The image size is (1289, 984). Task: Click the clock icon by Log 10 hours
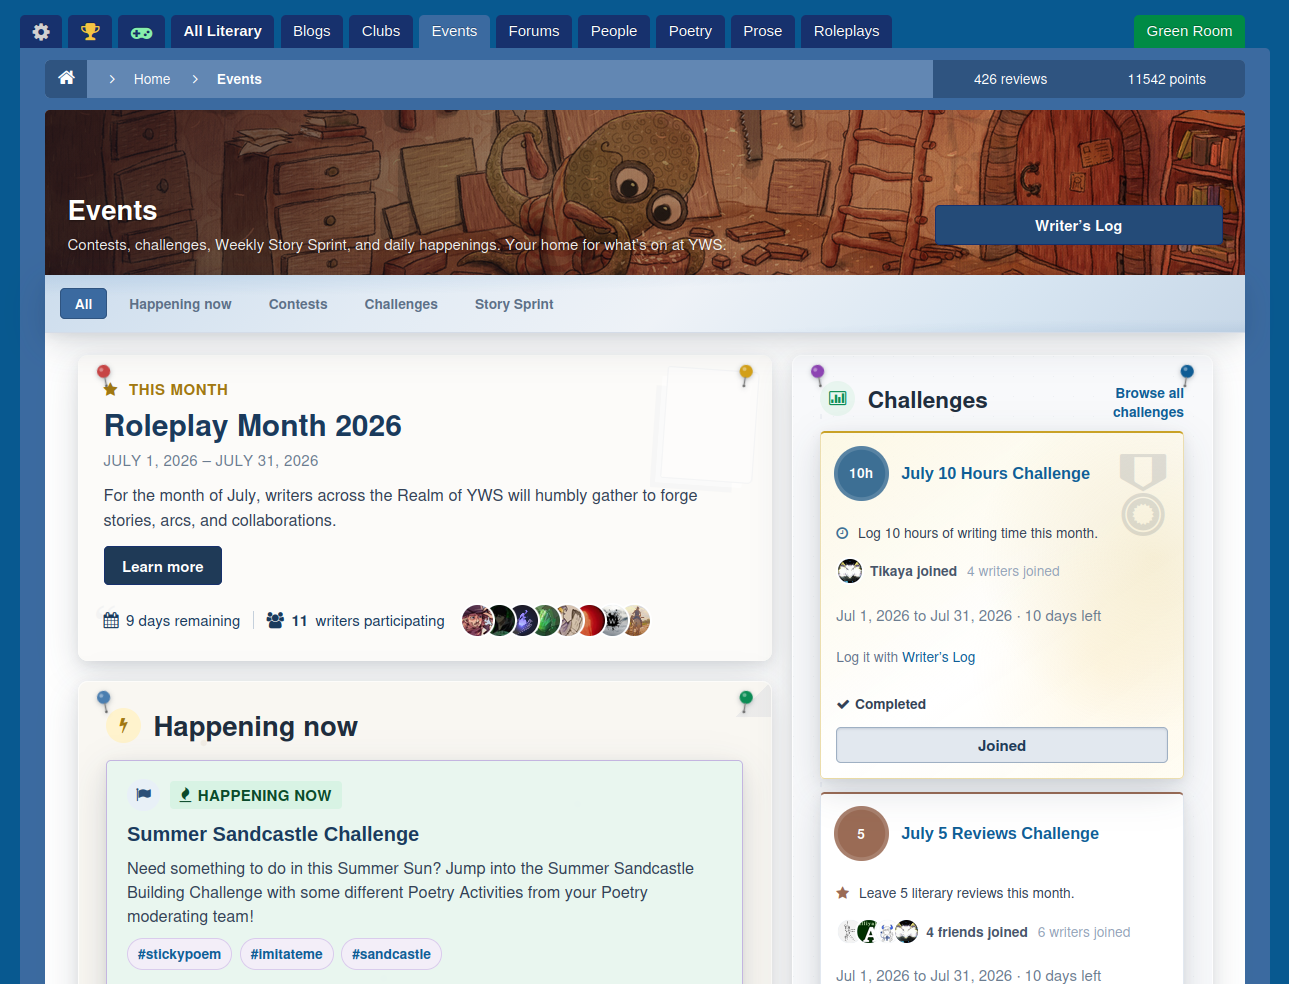(842, 533)
